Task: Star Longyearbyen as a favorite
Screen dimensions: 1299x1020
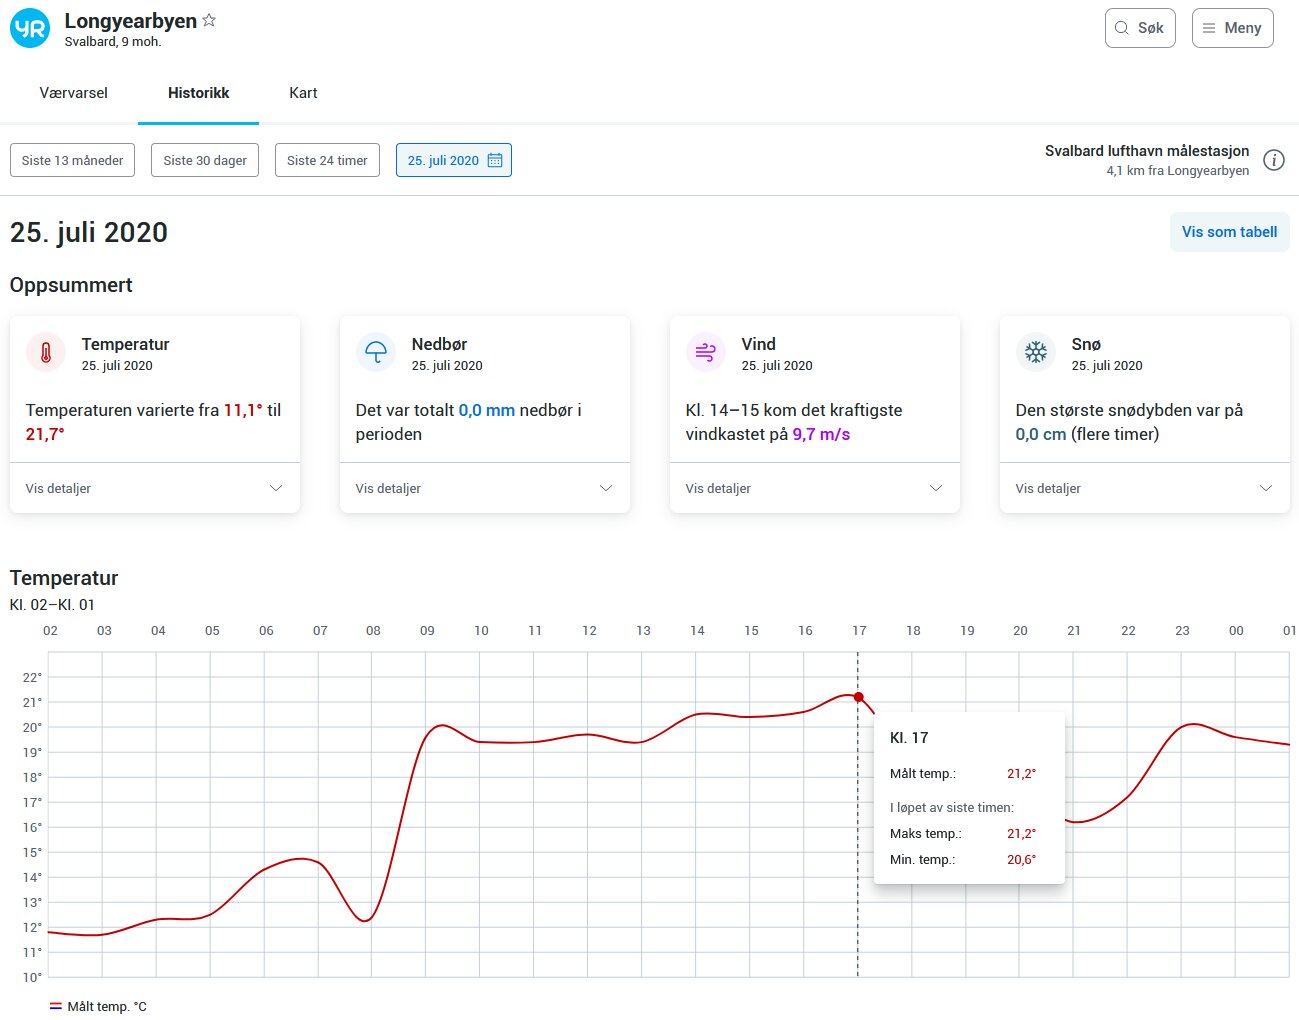Action: pos(209,20)
